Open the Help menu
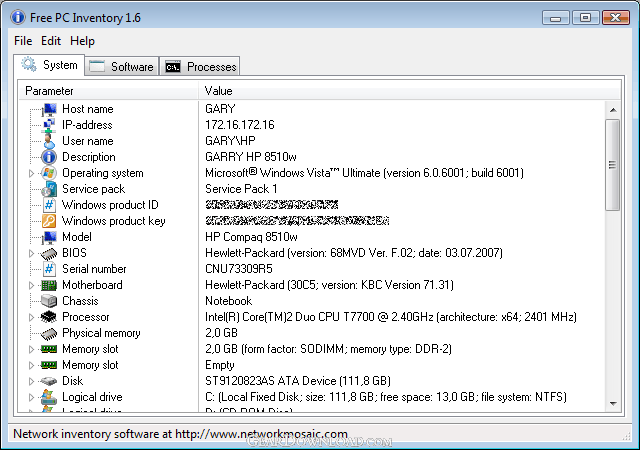Viewport: 640px width, 450px height. coord(82,41)
